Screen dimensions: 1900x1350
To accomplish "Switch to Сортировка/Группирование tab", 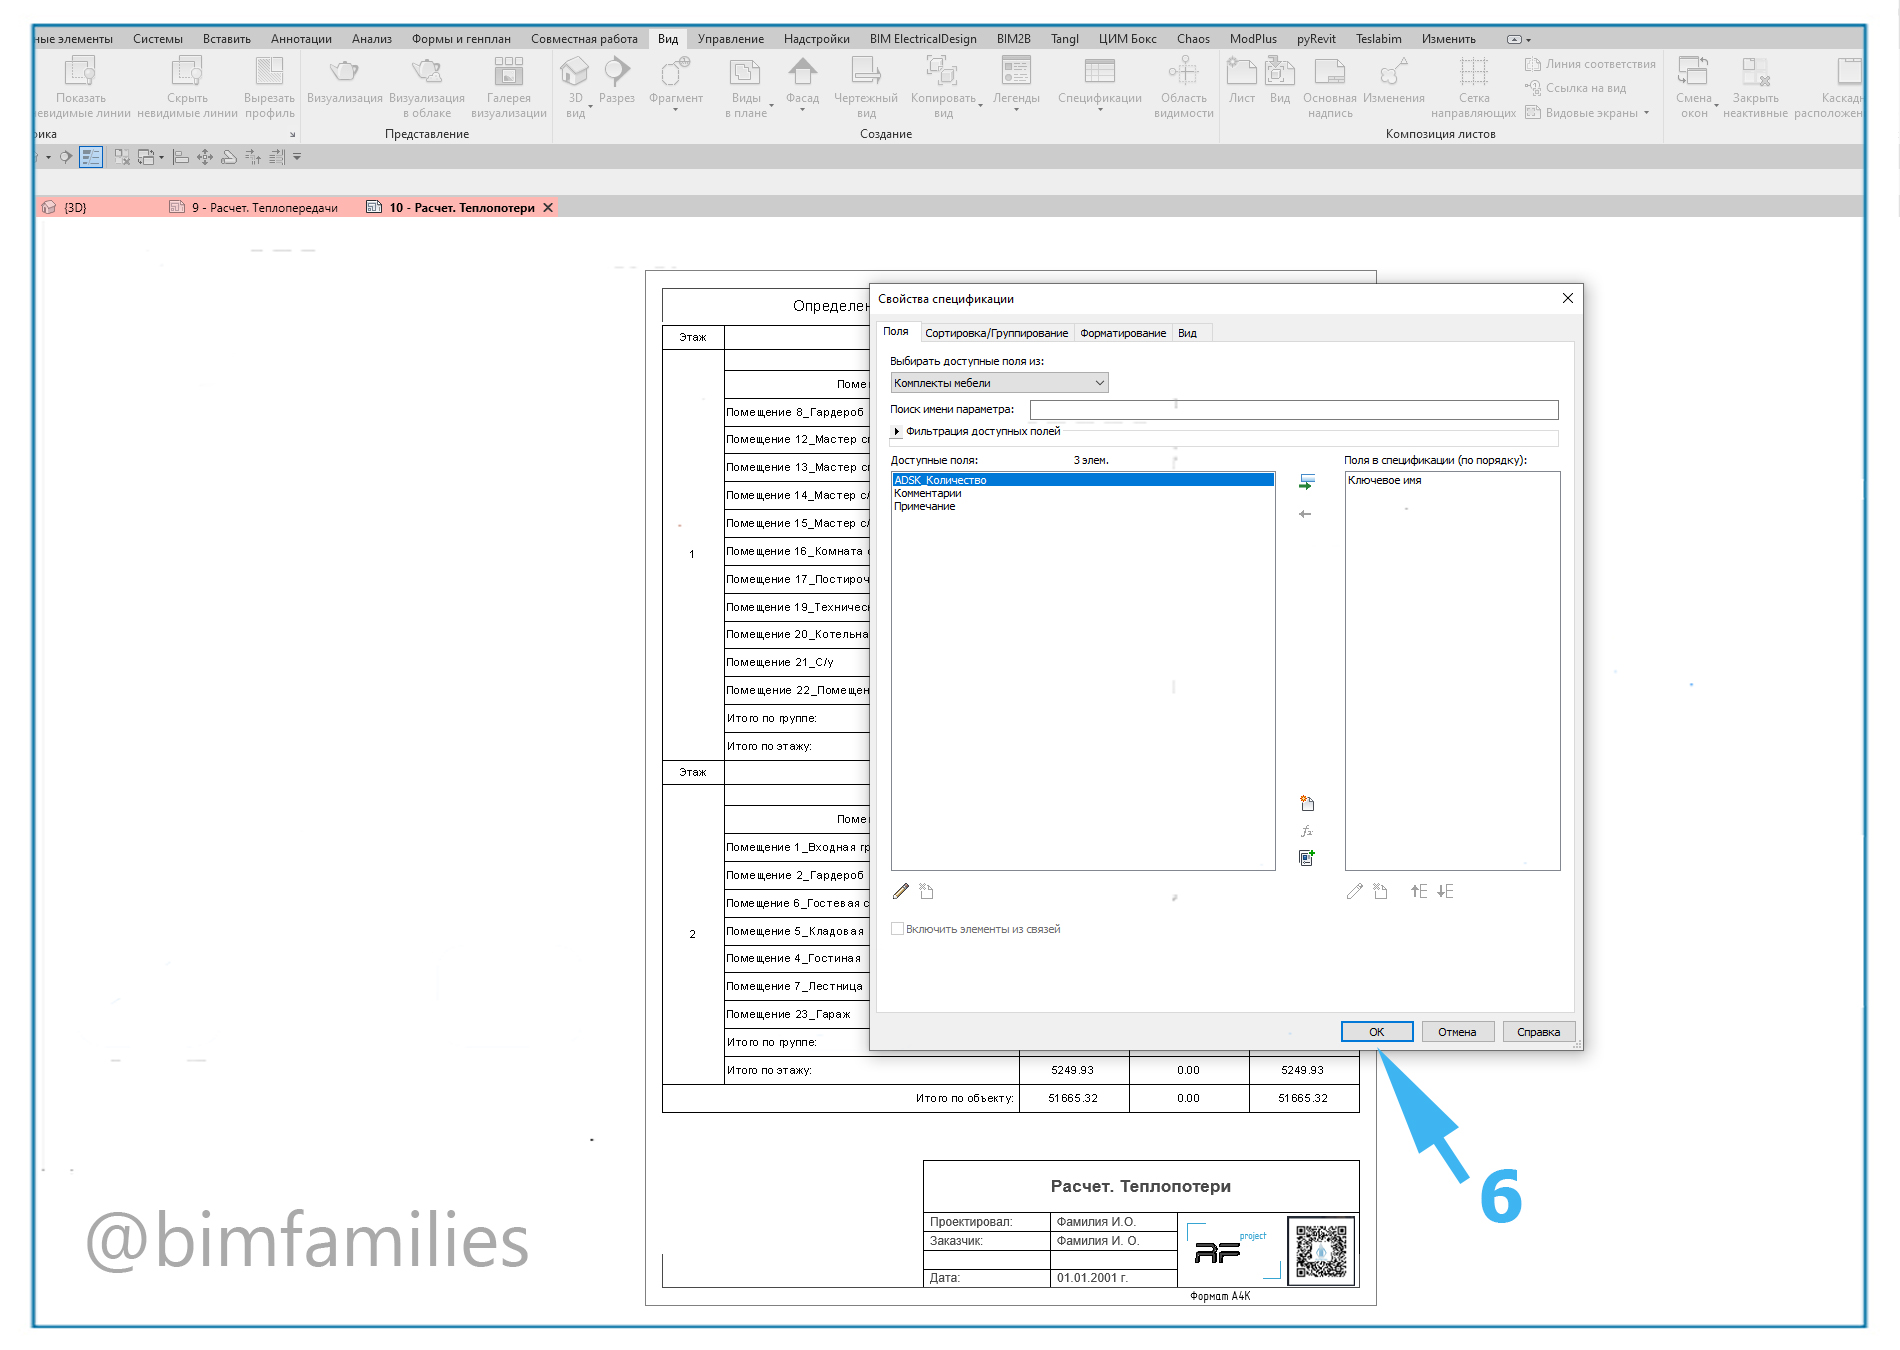I will click(996, 333).
